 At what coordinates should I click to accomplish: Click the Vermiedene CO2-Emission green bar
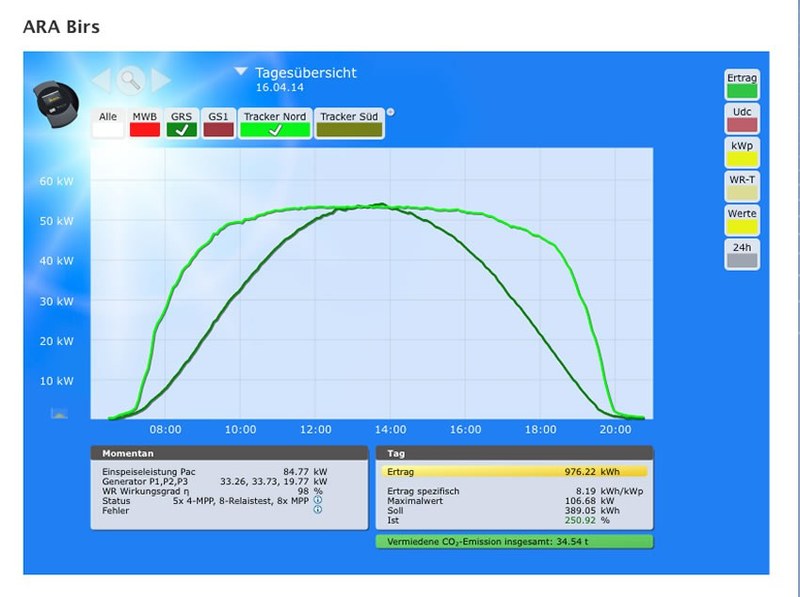(x=514, y=541)
